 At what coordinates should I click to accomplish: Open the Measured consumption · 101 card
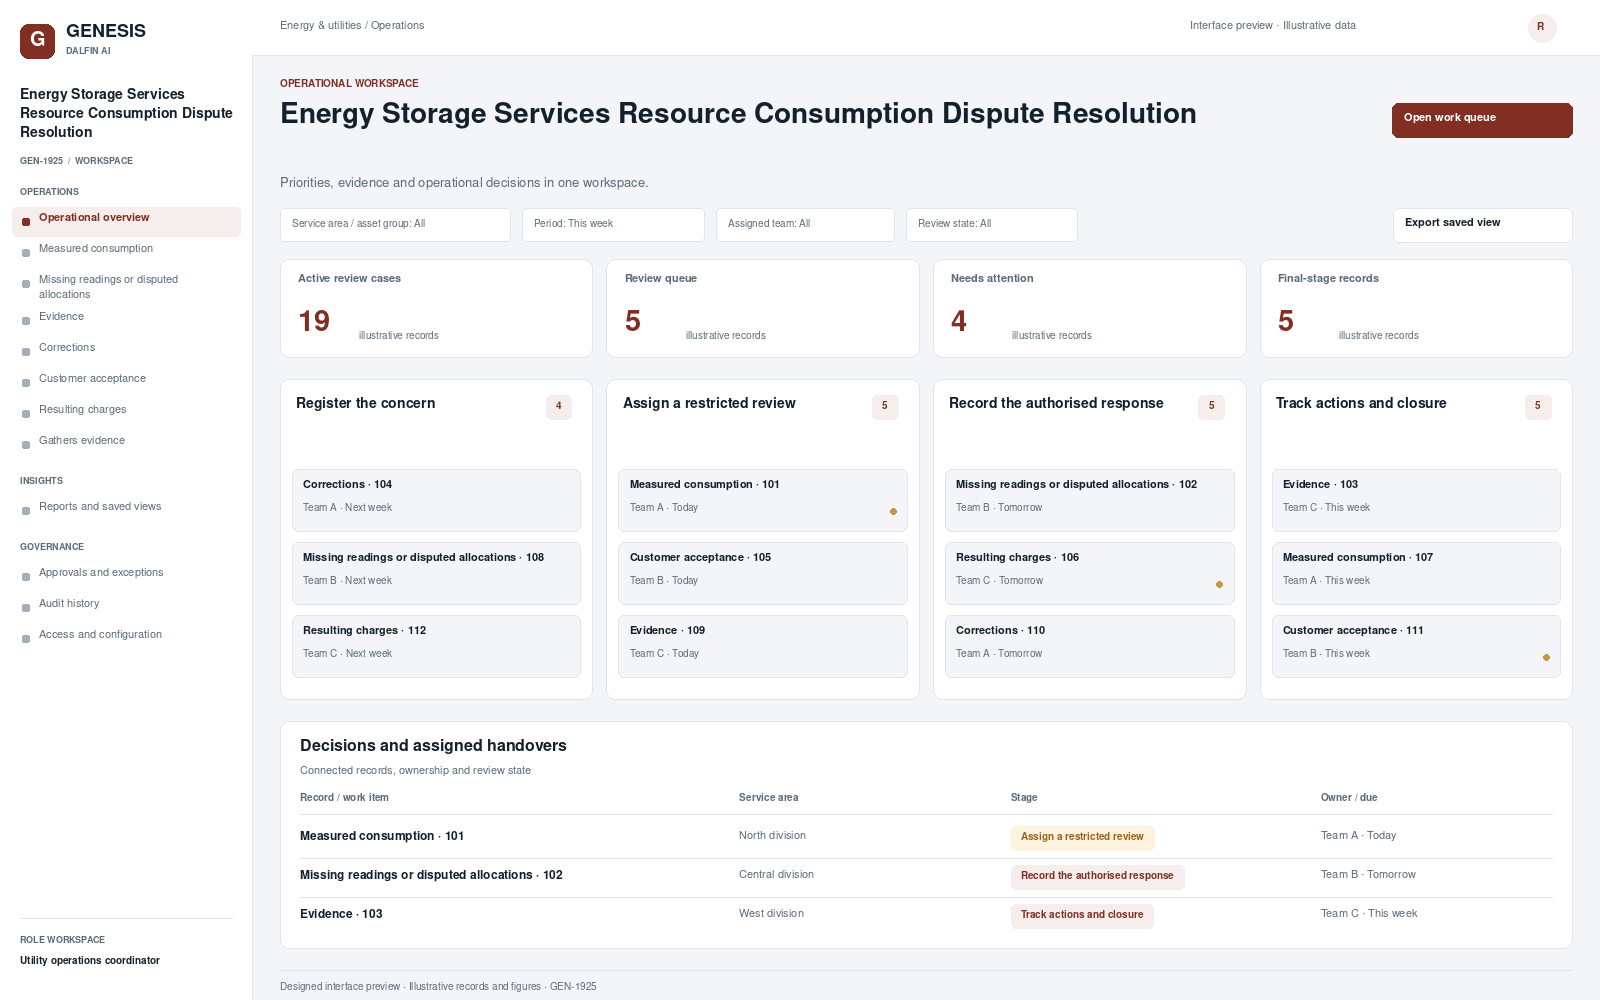tap(763, 500)
